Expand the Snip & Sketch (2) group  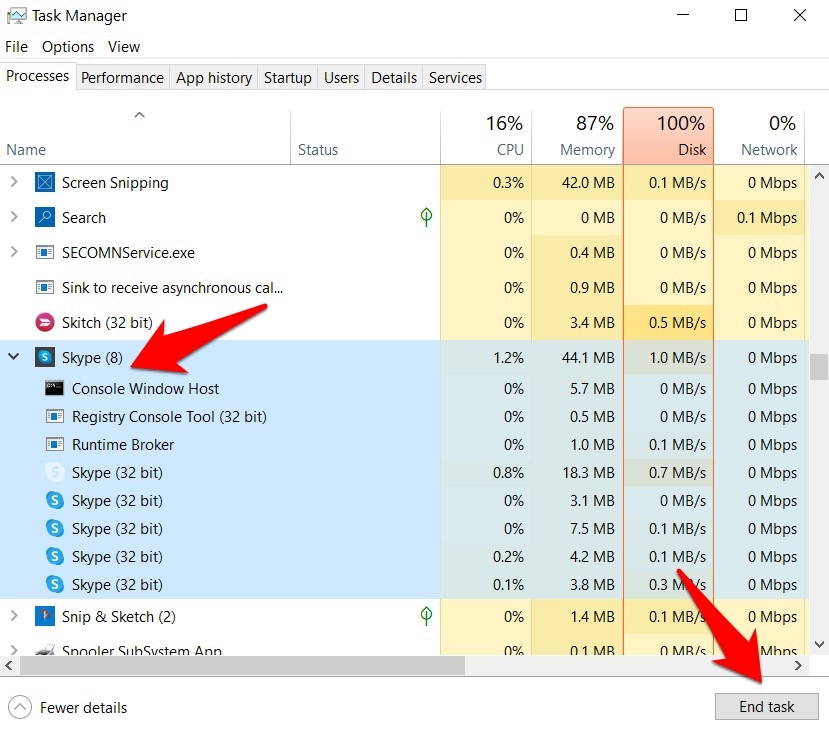click(14, 615)
